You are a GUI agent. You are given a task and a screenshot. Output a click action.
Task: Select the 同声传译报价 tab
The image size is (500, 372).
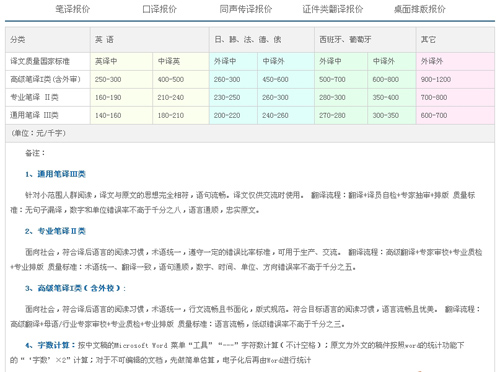246,9
